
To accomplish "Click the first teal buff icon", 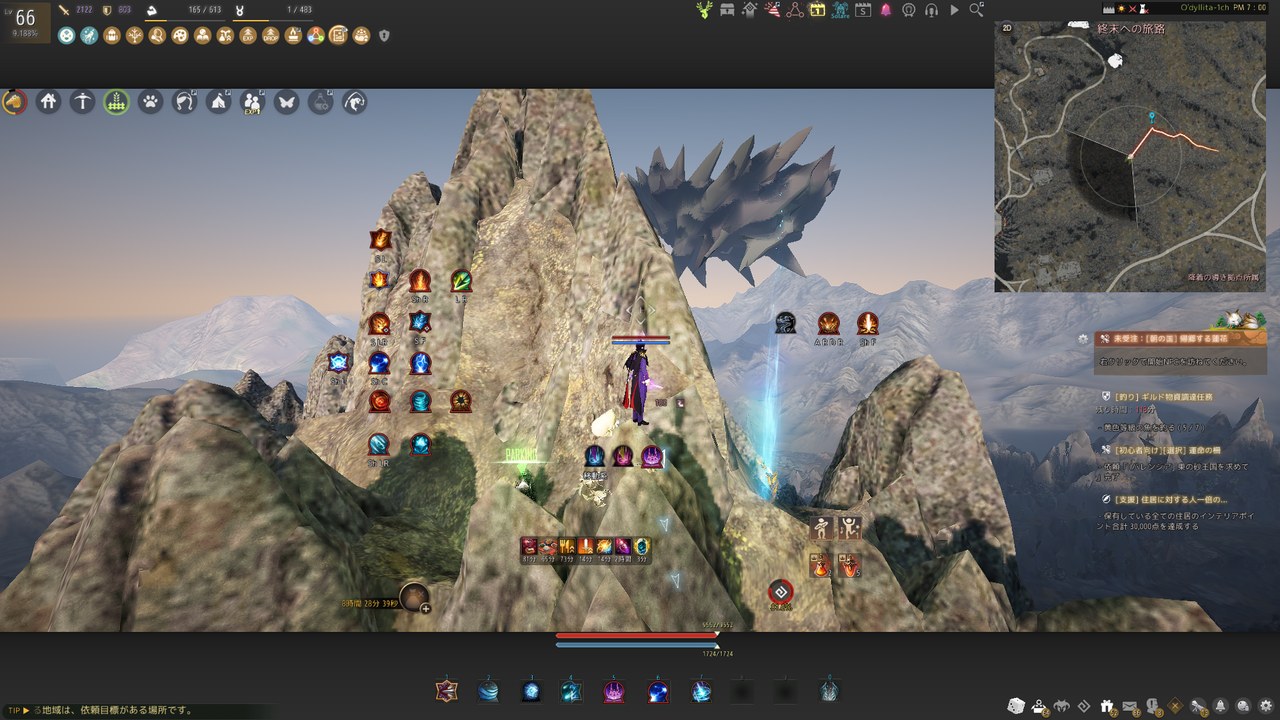I will [67, 35].
